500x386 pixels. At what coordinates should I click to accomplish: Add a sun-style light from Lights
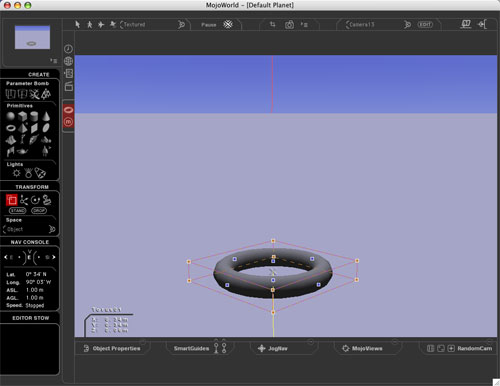coord(16,173)
